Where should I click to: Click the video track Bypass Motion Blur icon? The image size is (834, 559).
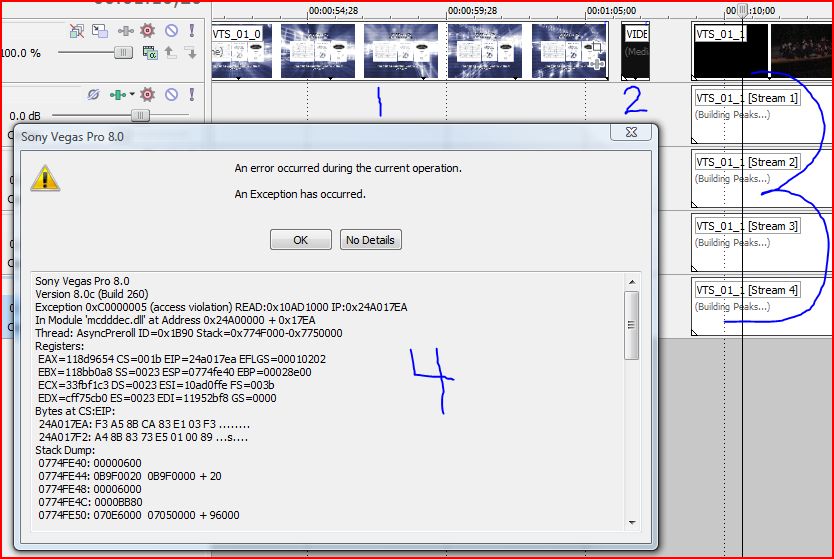[78, 31]
